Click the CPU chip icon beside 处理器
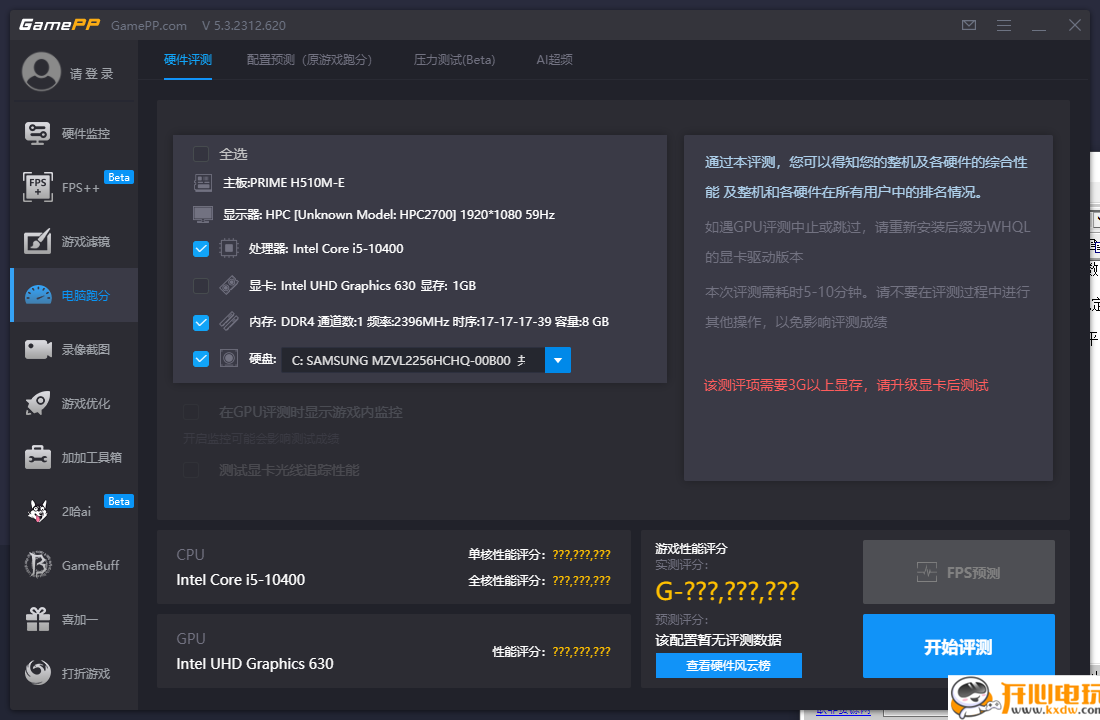The width and height of the screenshot is (1100, 720). 229,248
